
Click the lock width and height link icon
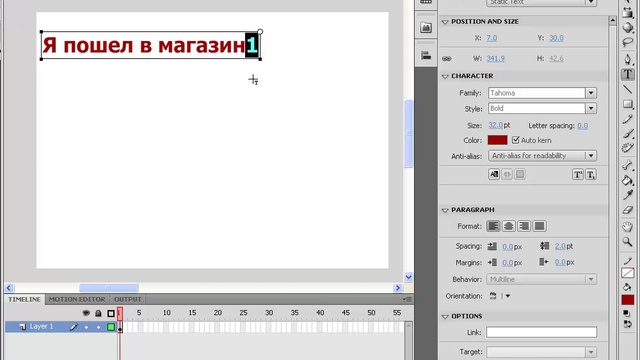click(x=447, y=59)
